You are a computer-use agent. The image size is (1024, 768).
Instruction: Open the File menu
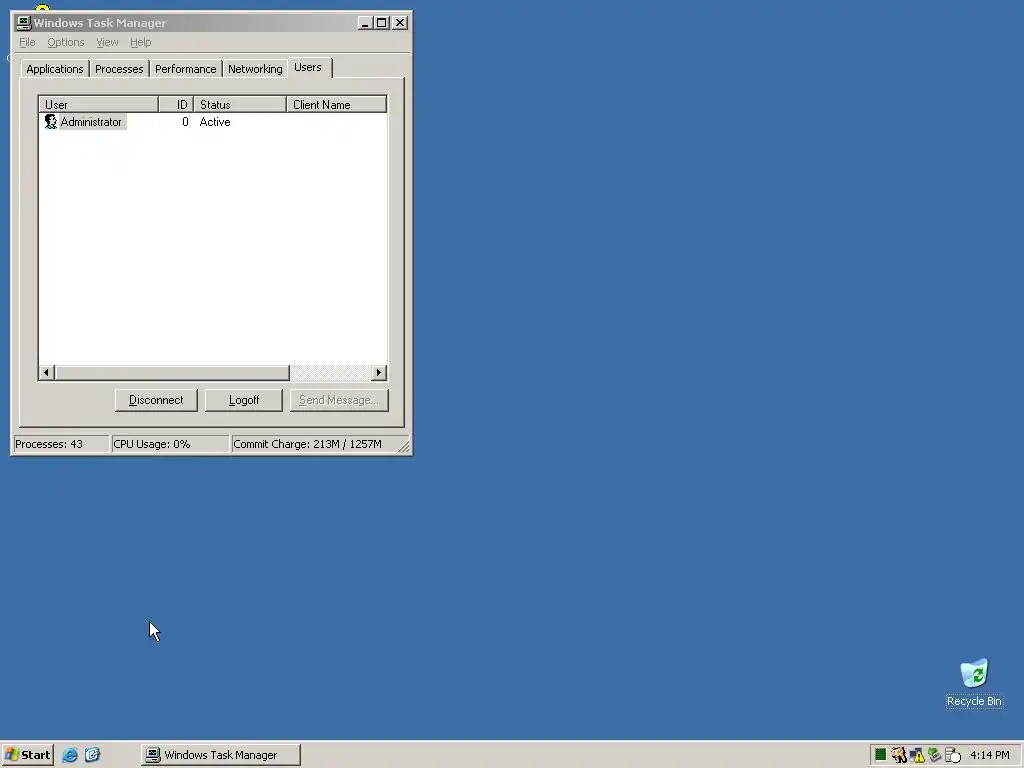click(x=27, y=42)
